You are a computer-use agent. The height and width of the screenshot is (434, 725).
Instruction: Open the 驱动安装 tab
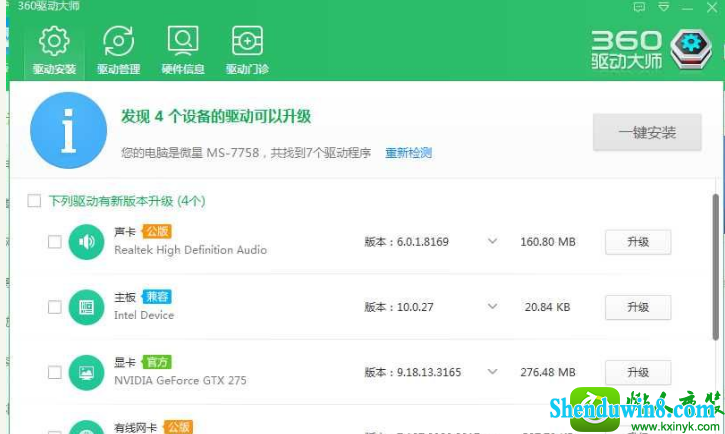pos(54,51)
